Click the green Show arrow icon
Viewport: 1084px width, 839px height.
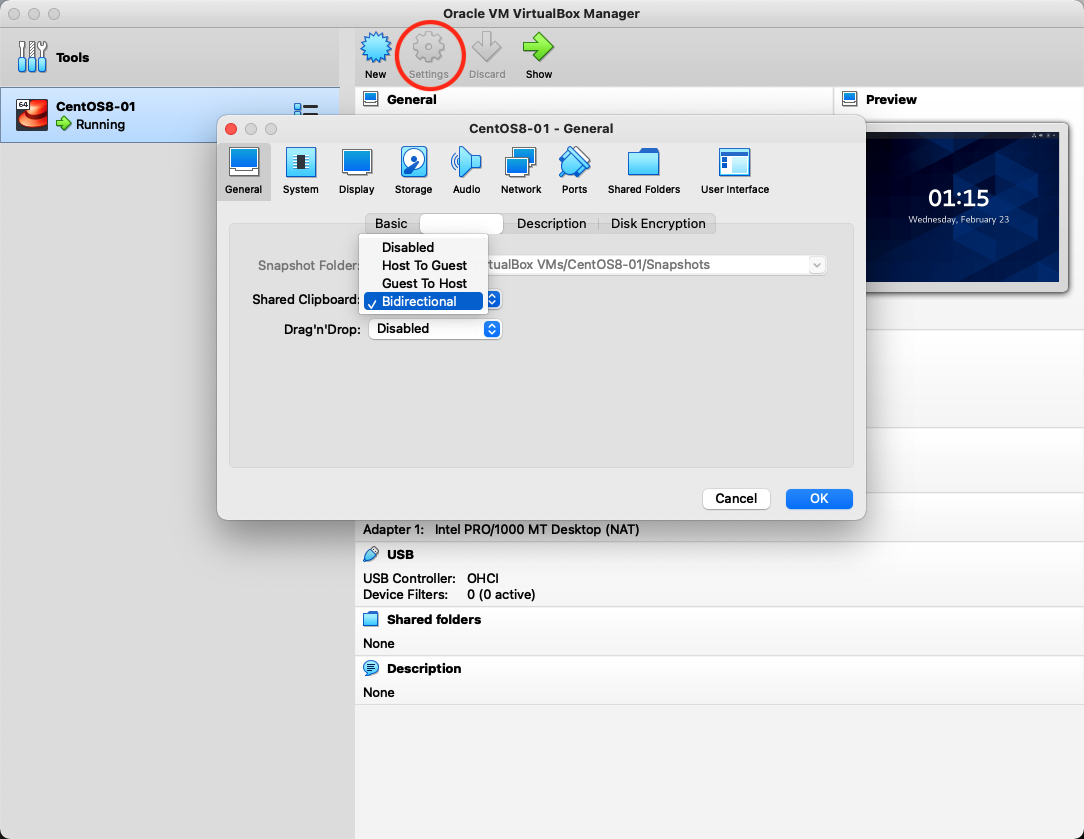click(x=538, y=48)
